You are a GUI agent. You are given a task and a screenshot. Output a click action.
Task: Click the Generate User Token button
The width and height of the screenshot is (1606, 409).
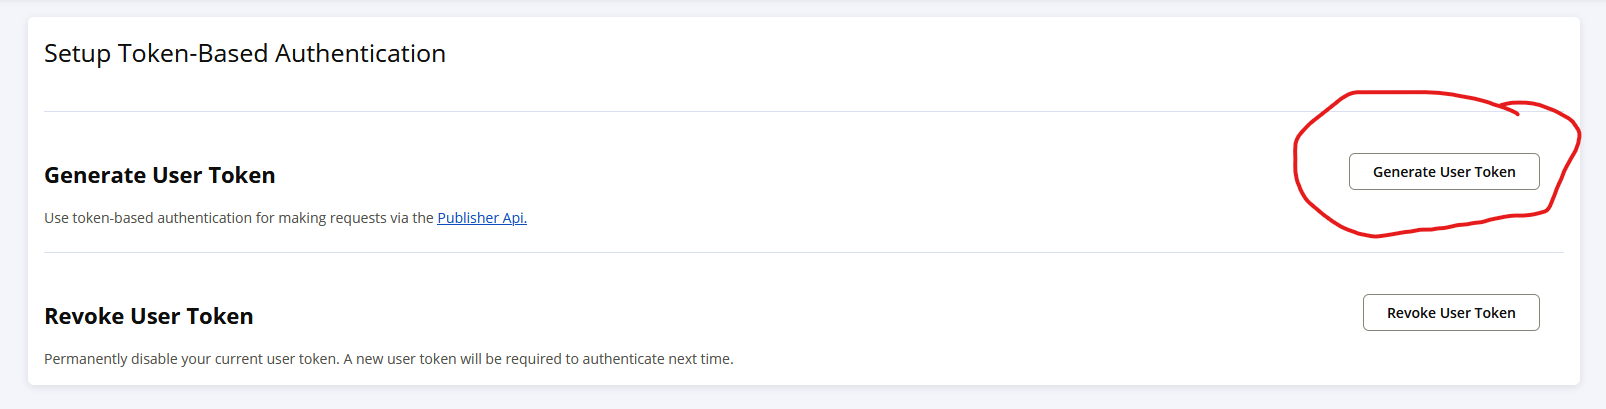1444,172
